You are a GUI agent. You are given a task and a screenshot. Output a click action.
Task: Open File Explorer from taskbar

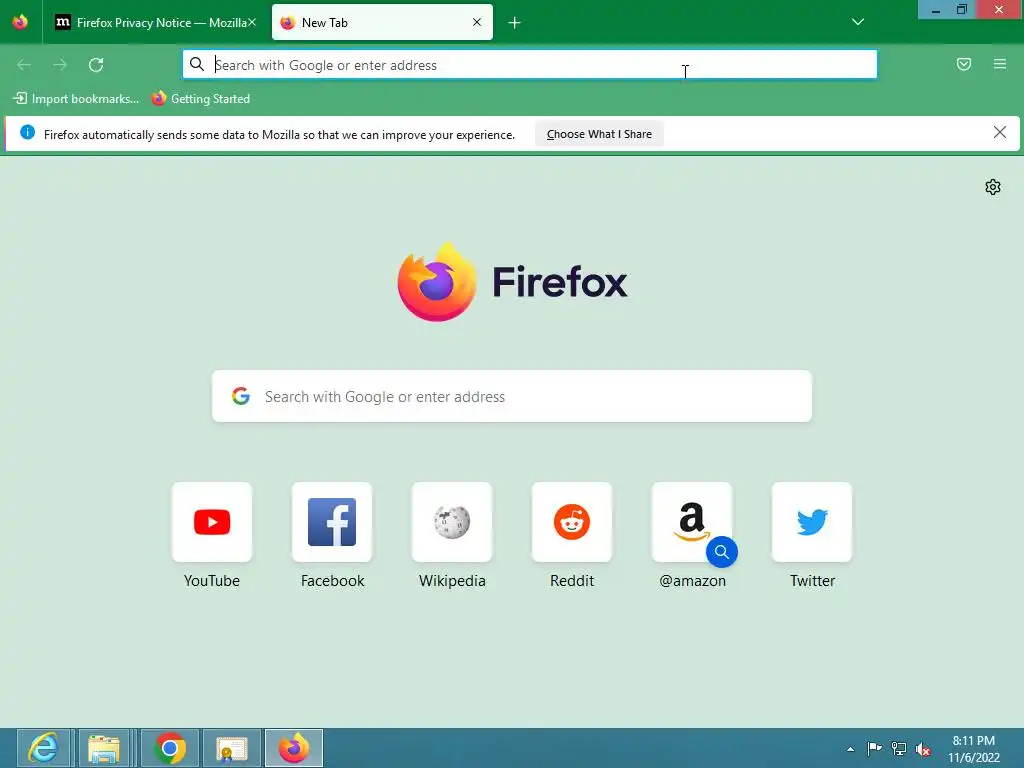pos(104,748)
